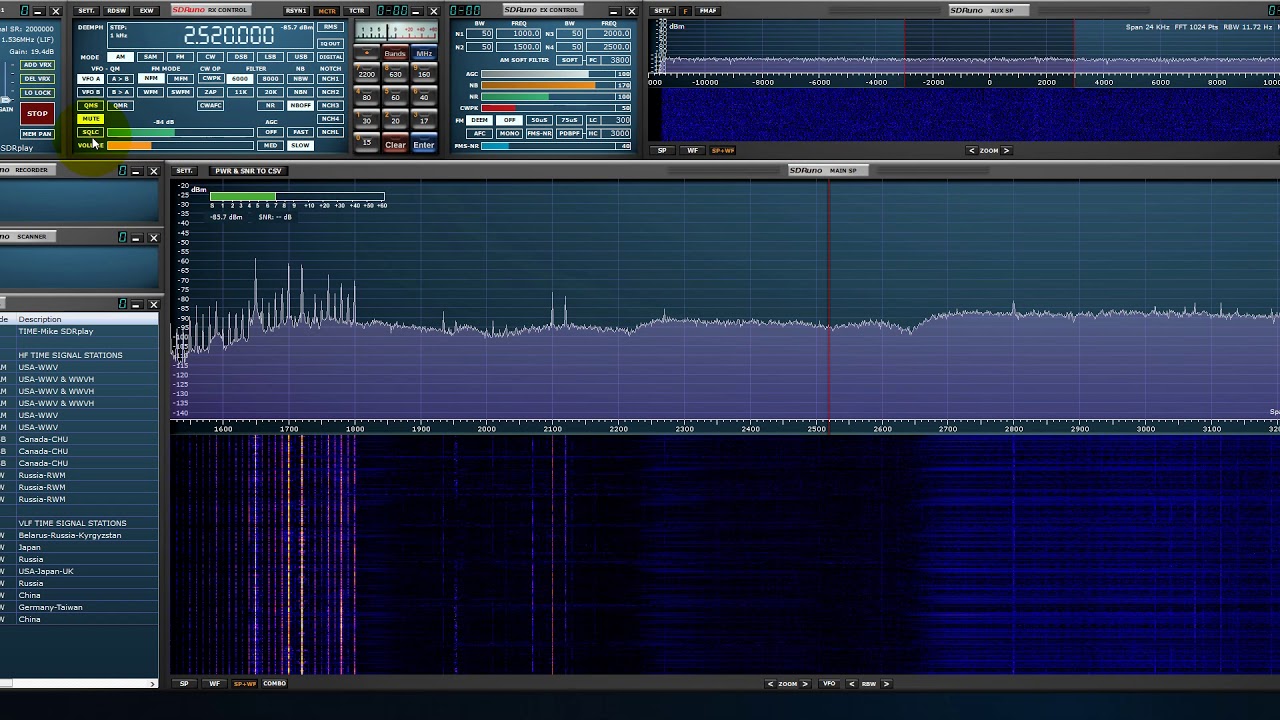Click Main SP zoom-in right arrow
This screenshot has height=720, width=1280.
tap(804, 684)
